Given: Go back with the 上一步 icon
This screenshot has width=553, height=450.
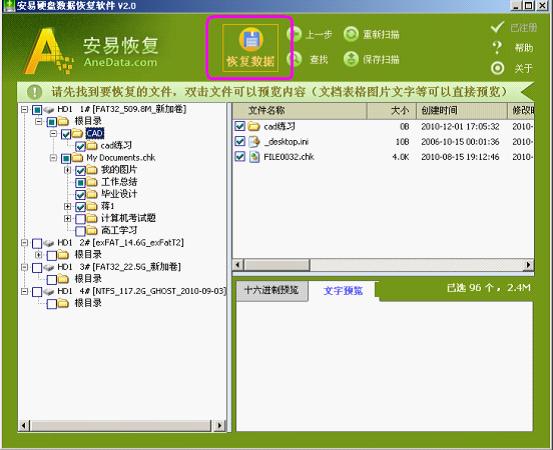Looking at the screenshot, I should click(294, 34).
